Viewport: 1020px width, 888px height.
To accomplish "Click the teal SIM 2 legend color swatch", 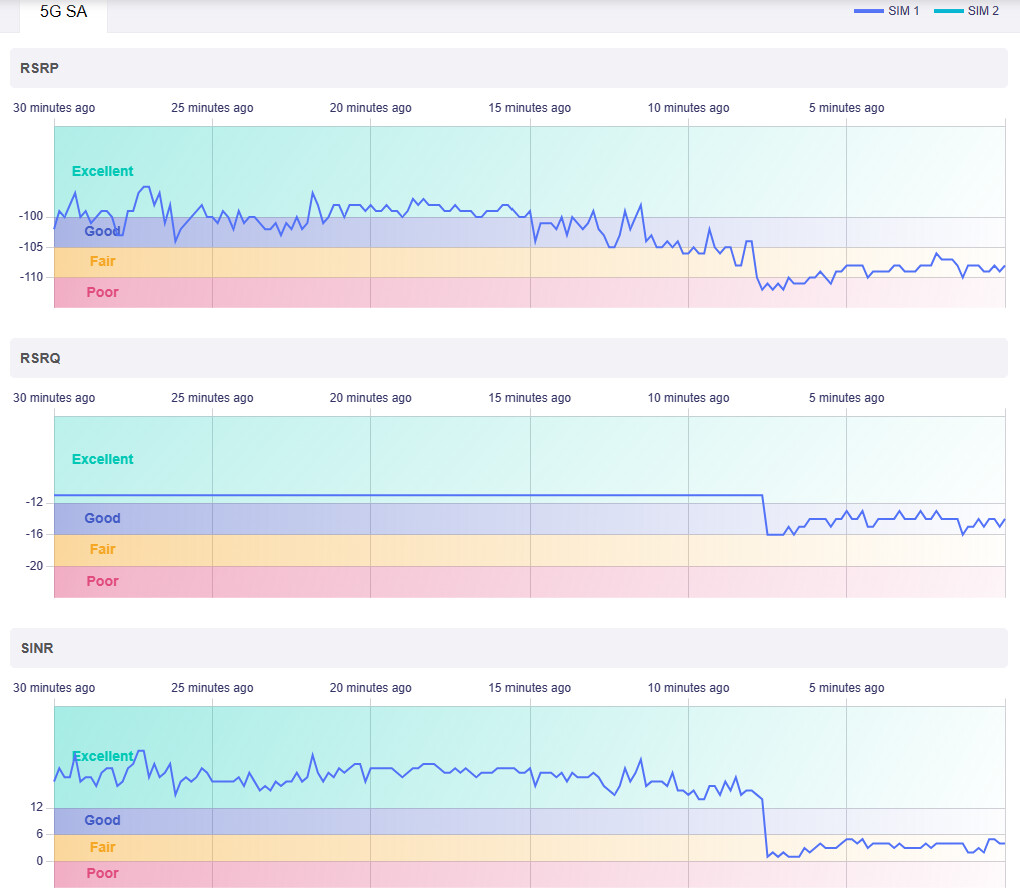I will click(948, 11).
